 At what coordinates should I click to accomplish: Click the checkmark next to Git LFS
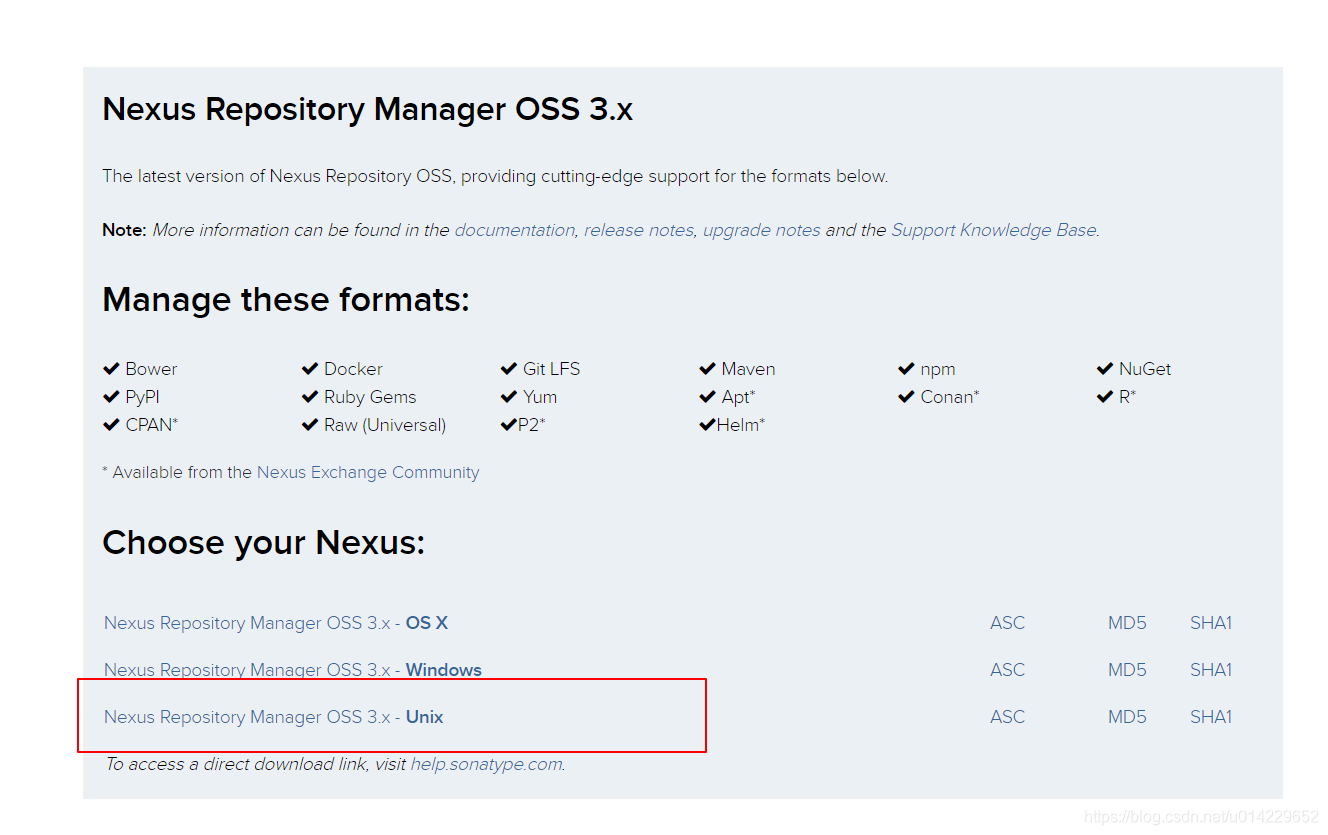509,369
